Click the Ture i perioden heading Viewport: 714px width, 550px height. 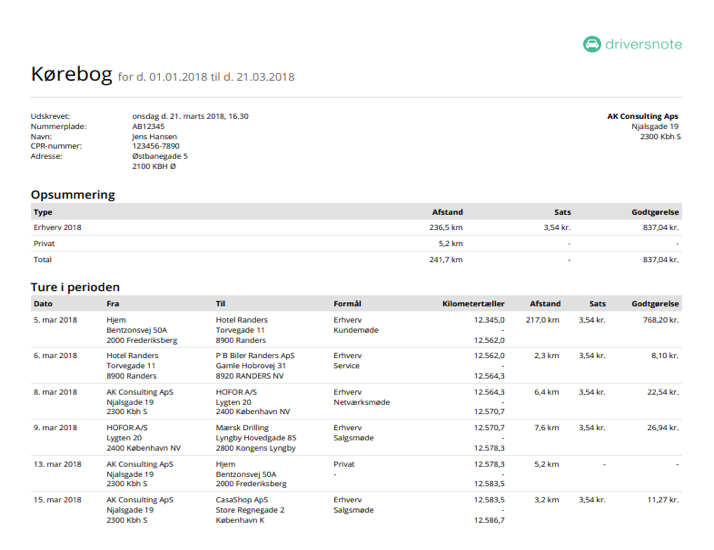click(x=75, y=287)
